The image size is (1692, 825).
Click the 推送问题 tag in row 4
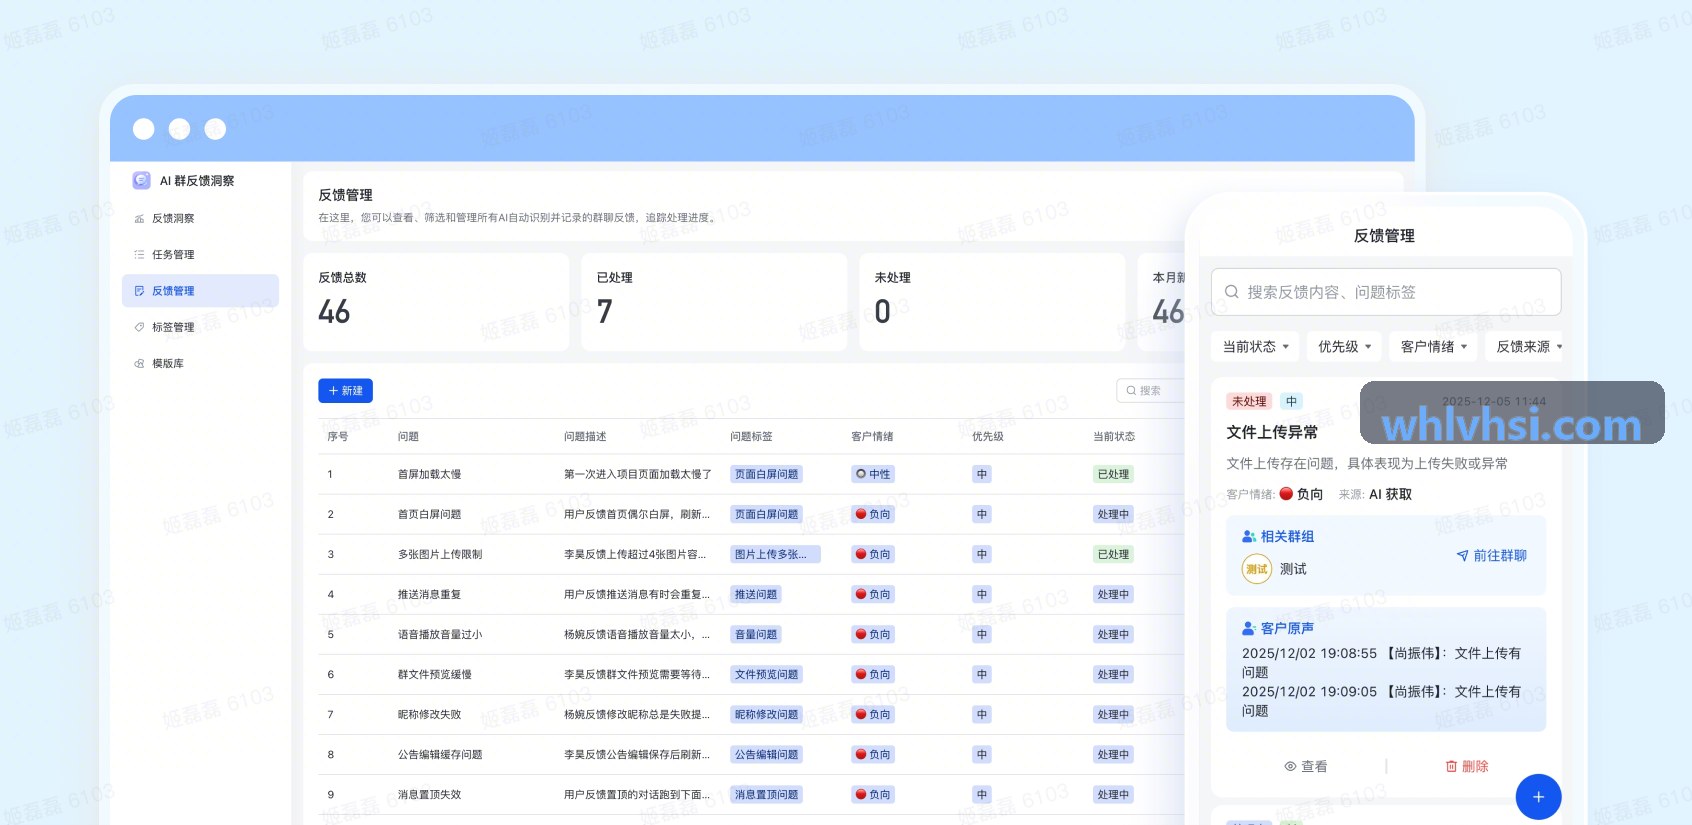click(756, 594)
